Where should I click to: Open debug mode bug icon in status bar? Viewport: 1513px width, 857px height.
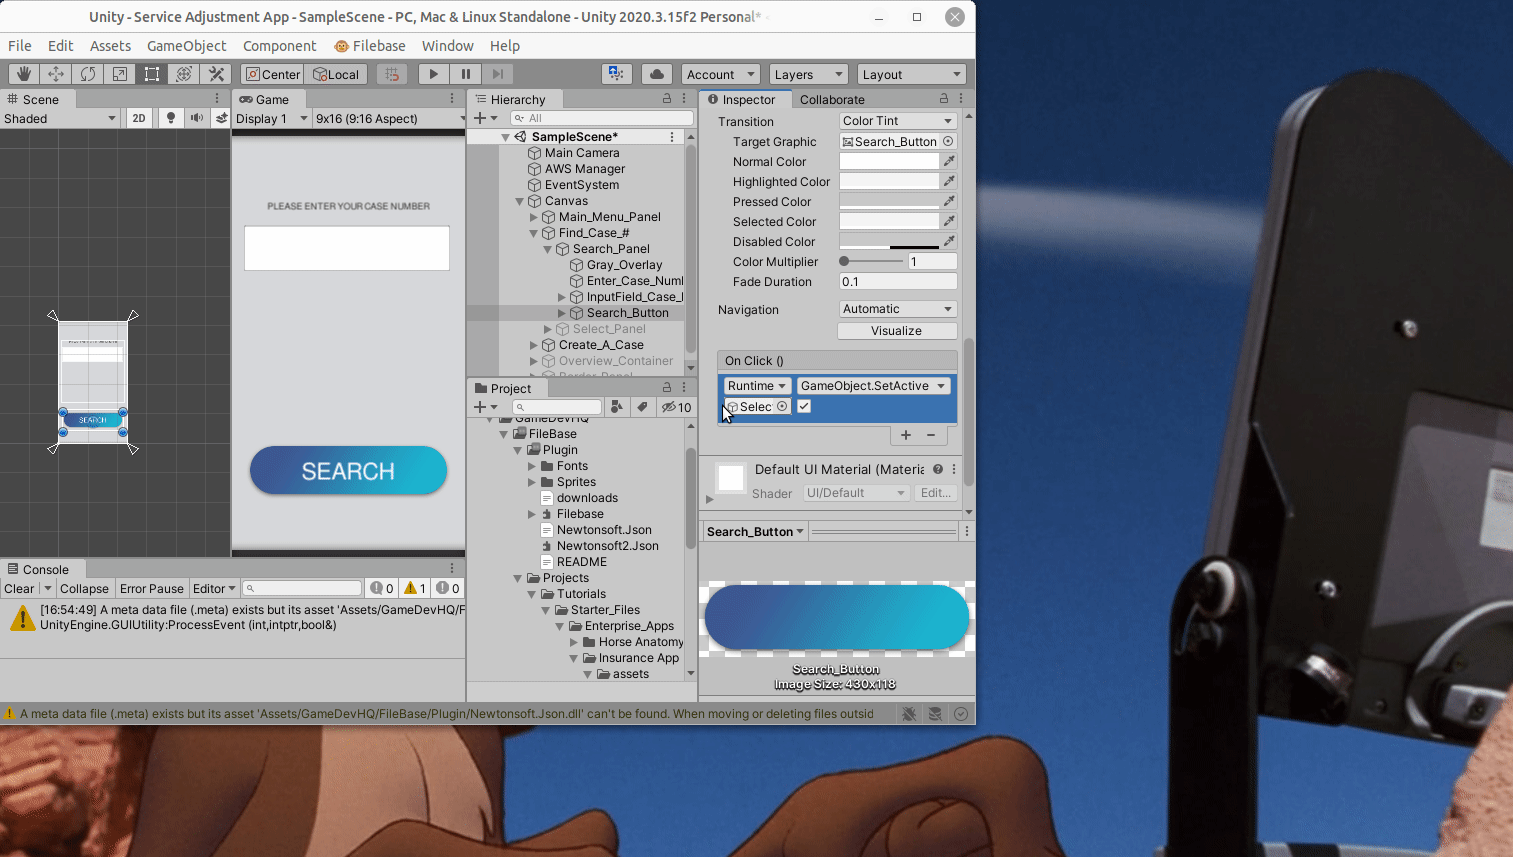[x=909, y=714]
